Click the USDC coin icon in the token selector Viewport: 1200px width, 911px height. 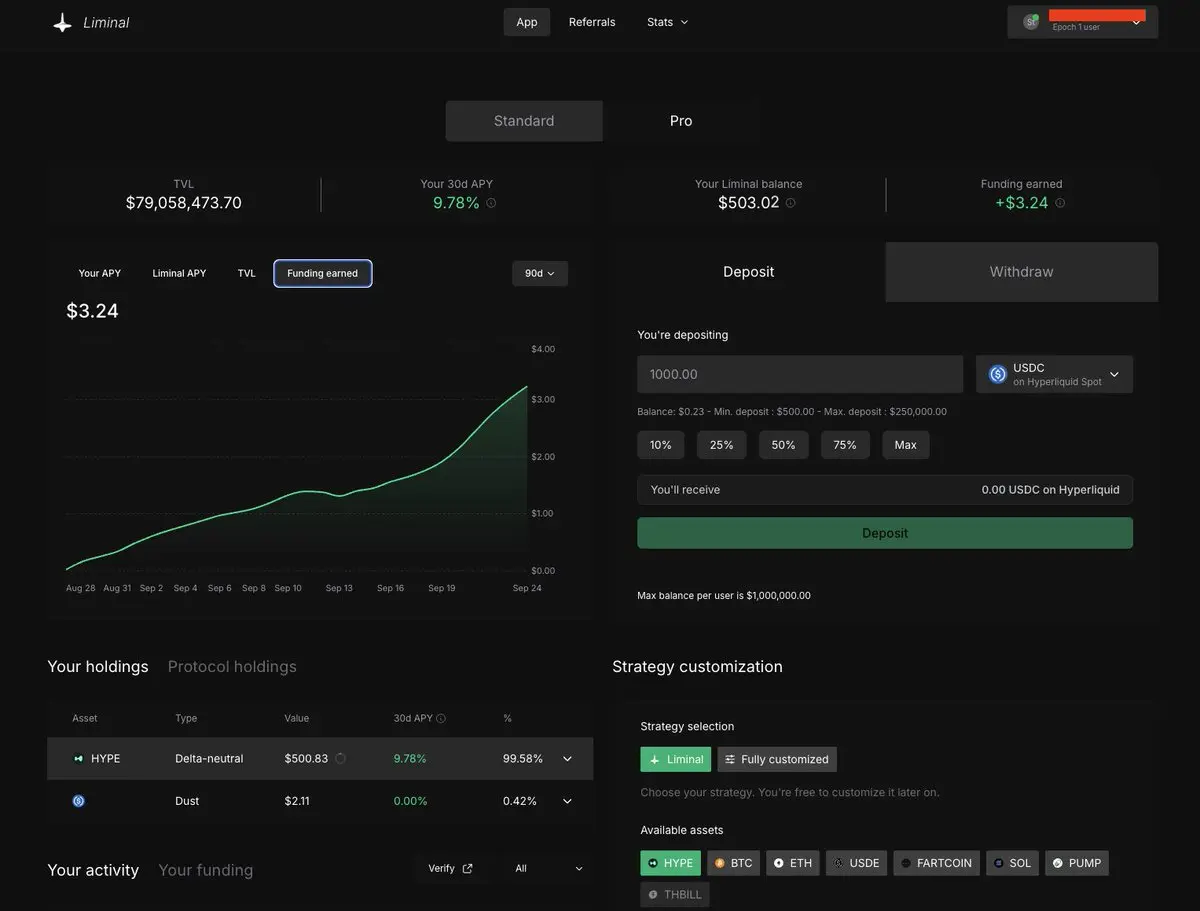tap(997, 374)
